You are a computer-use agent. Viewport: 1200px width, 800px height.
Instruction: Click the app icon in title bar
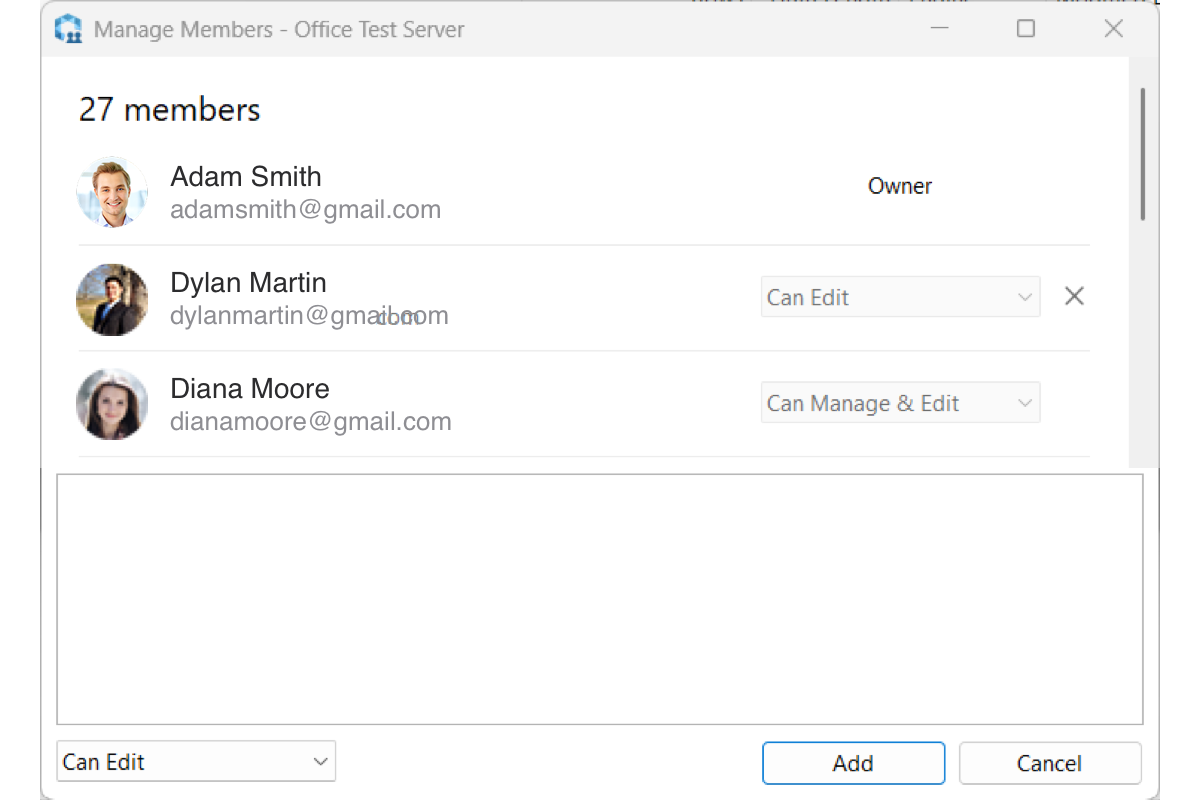[68, 28]
